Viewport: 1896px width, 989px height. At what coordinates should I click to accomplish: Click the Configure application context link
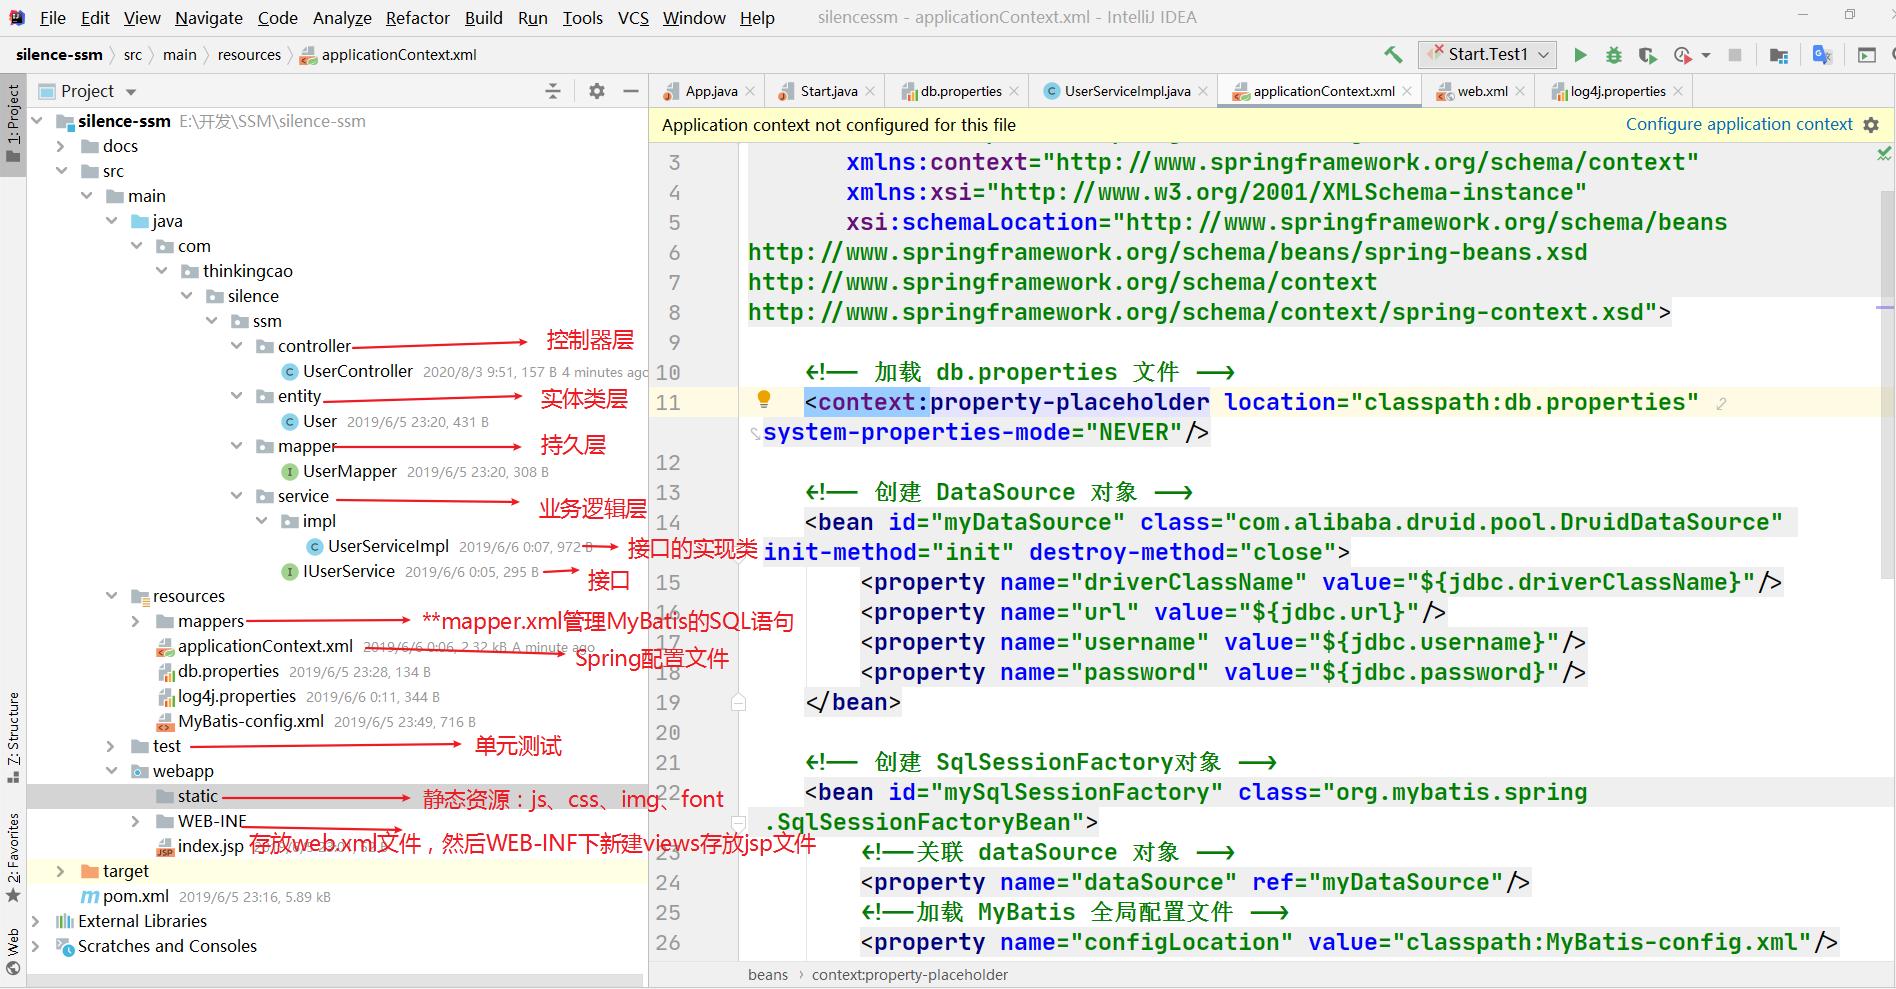coord(1739,124)
